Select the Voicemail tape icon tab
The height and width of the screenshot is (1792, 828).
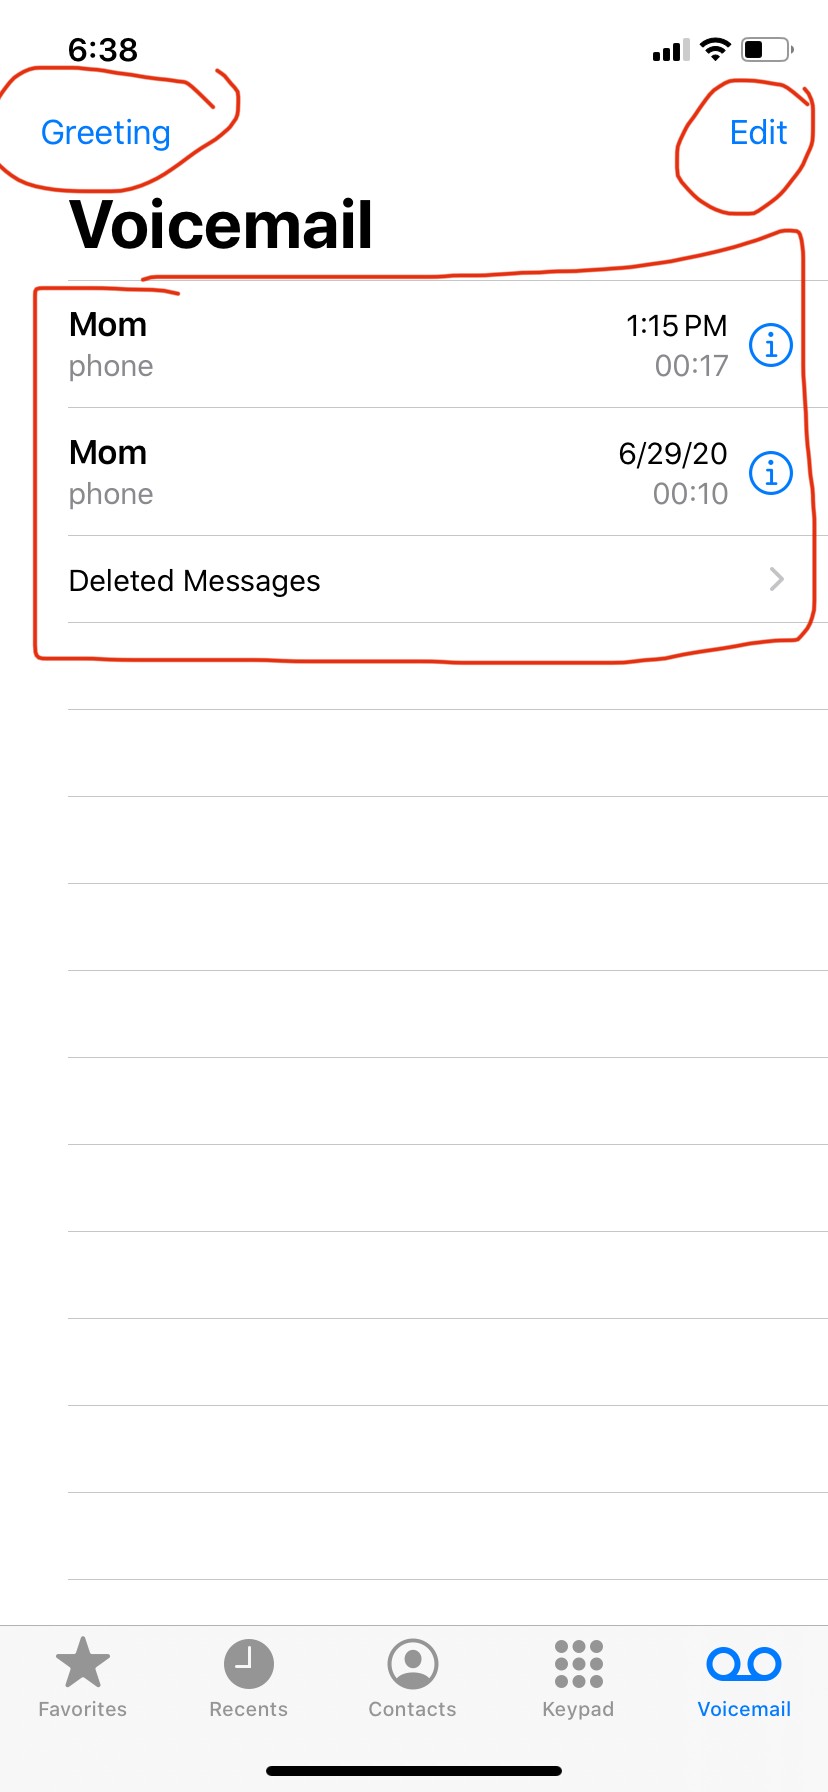tap(744, 1664)
